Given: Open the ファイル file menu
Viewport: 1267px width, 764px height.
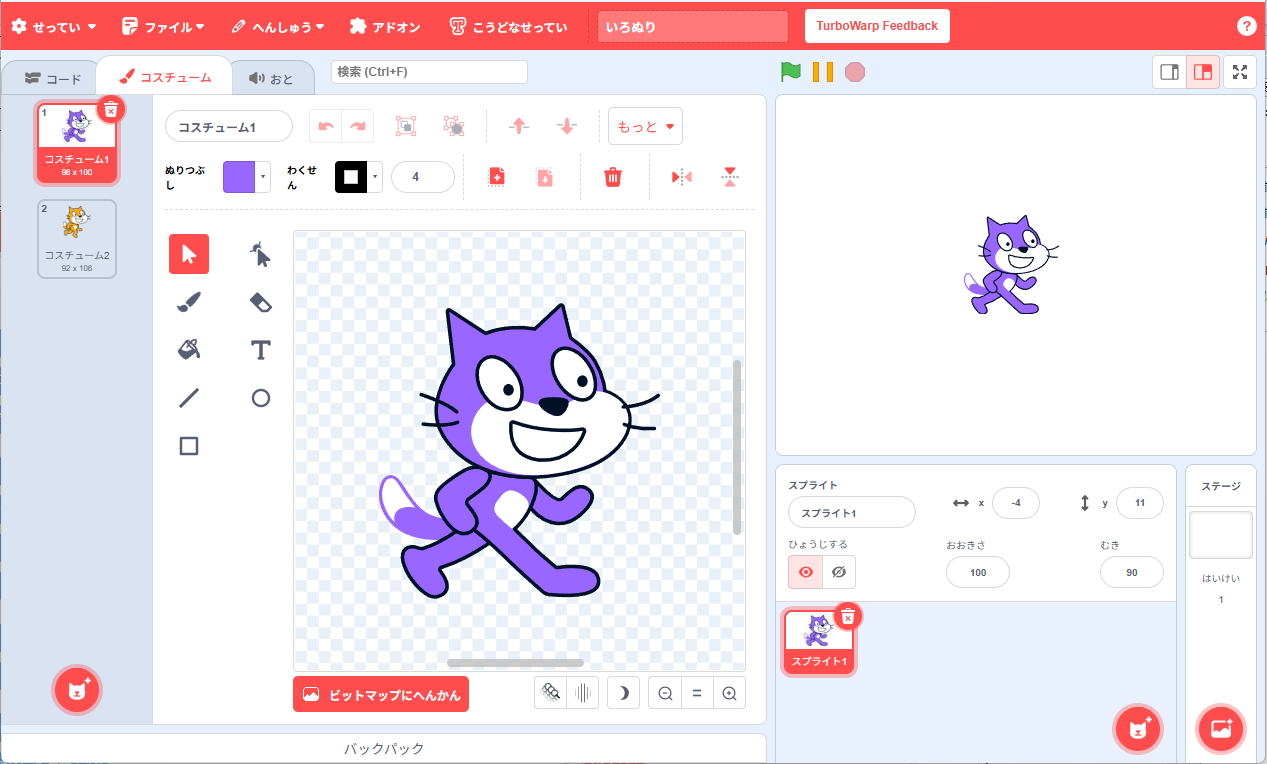Looking at the screenshot, I should pos(164,26).
